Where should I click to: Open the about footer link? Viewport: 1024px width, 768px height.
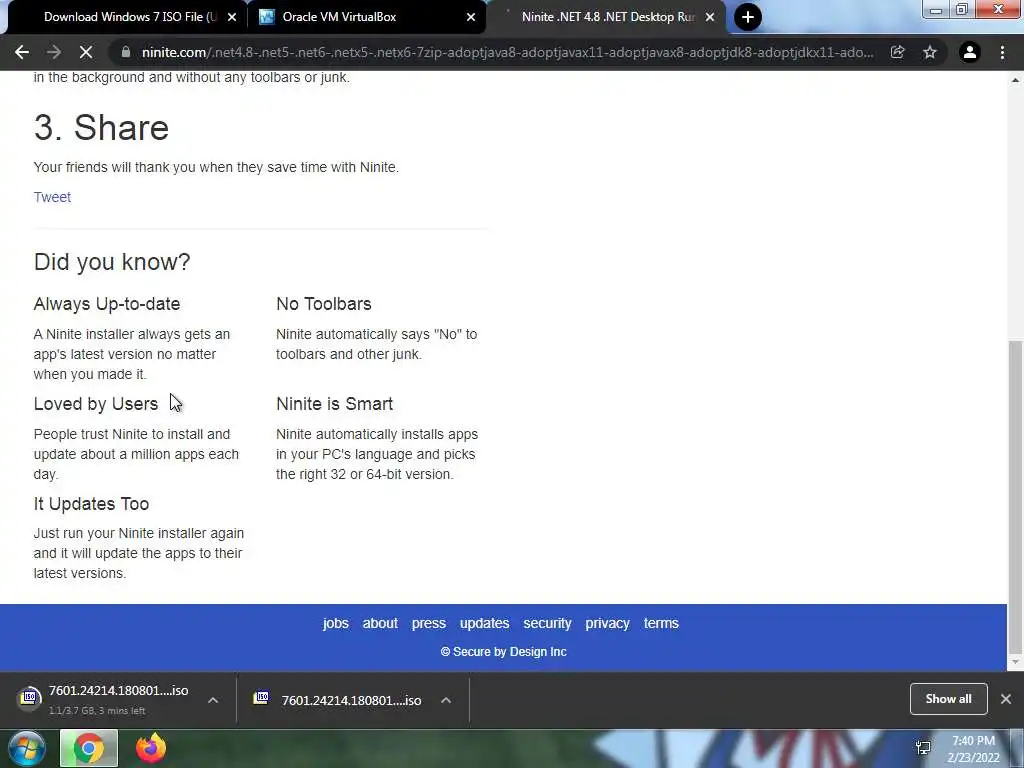coord(380,624)
